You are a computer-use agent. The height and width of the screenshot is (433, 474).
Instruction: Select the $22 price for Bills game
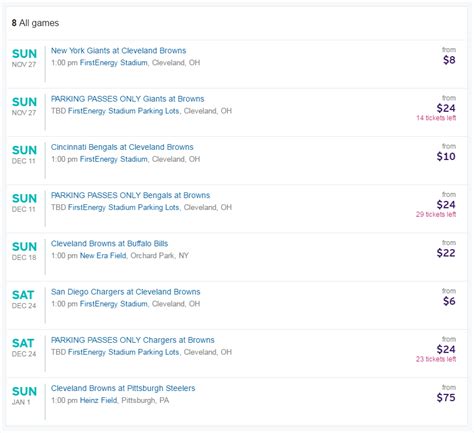(446, 253)
